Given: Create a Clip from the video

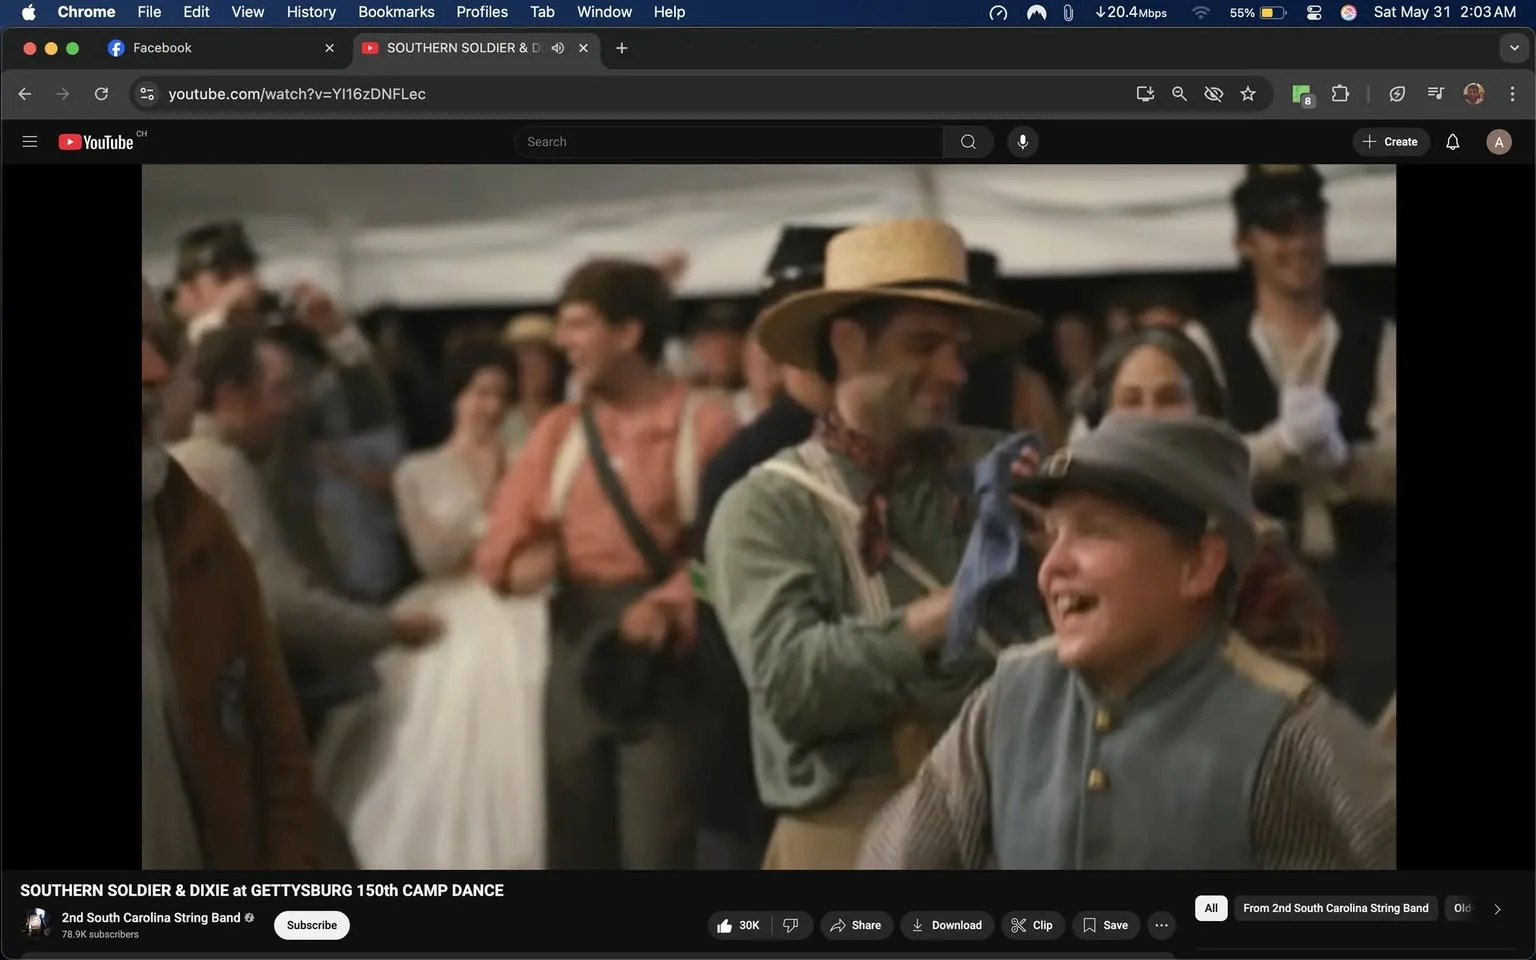Looking at the screenshot, I should coord(1032,925).
